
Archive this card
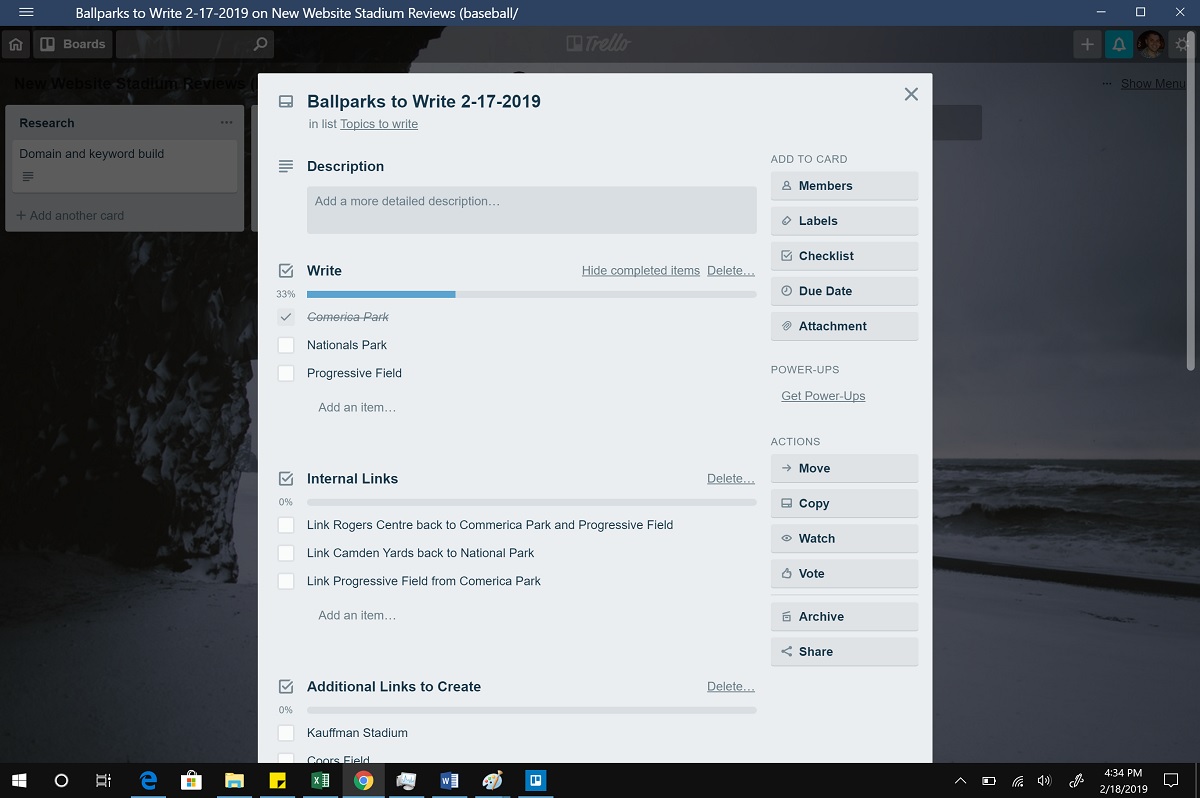(x=844, y=616)
